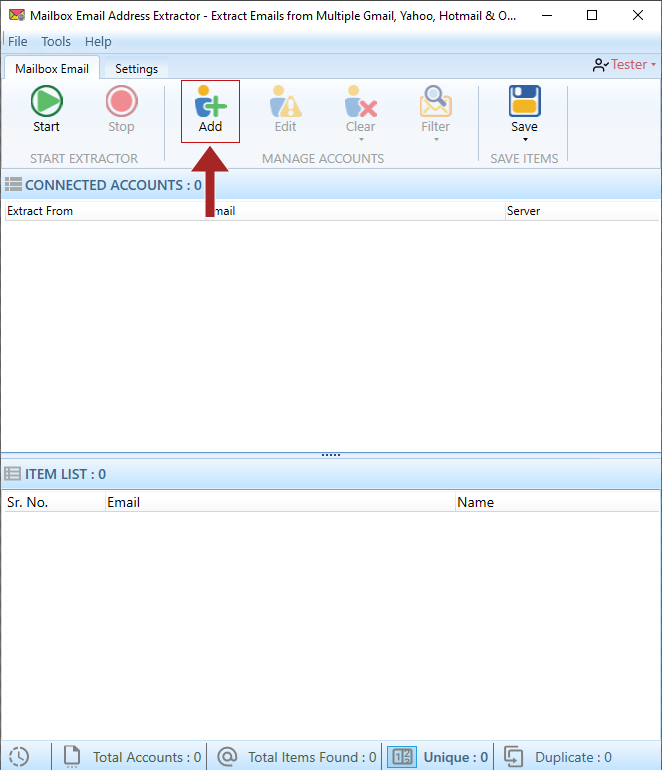Expand the Clear dropdown arrow
662x770 pixels.
[x=361, y=140]
